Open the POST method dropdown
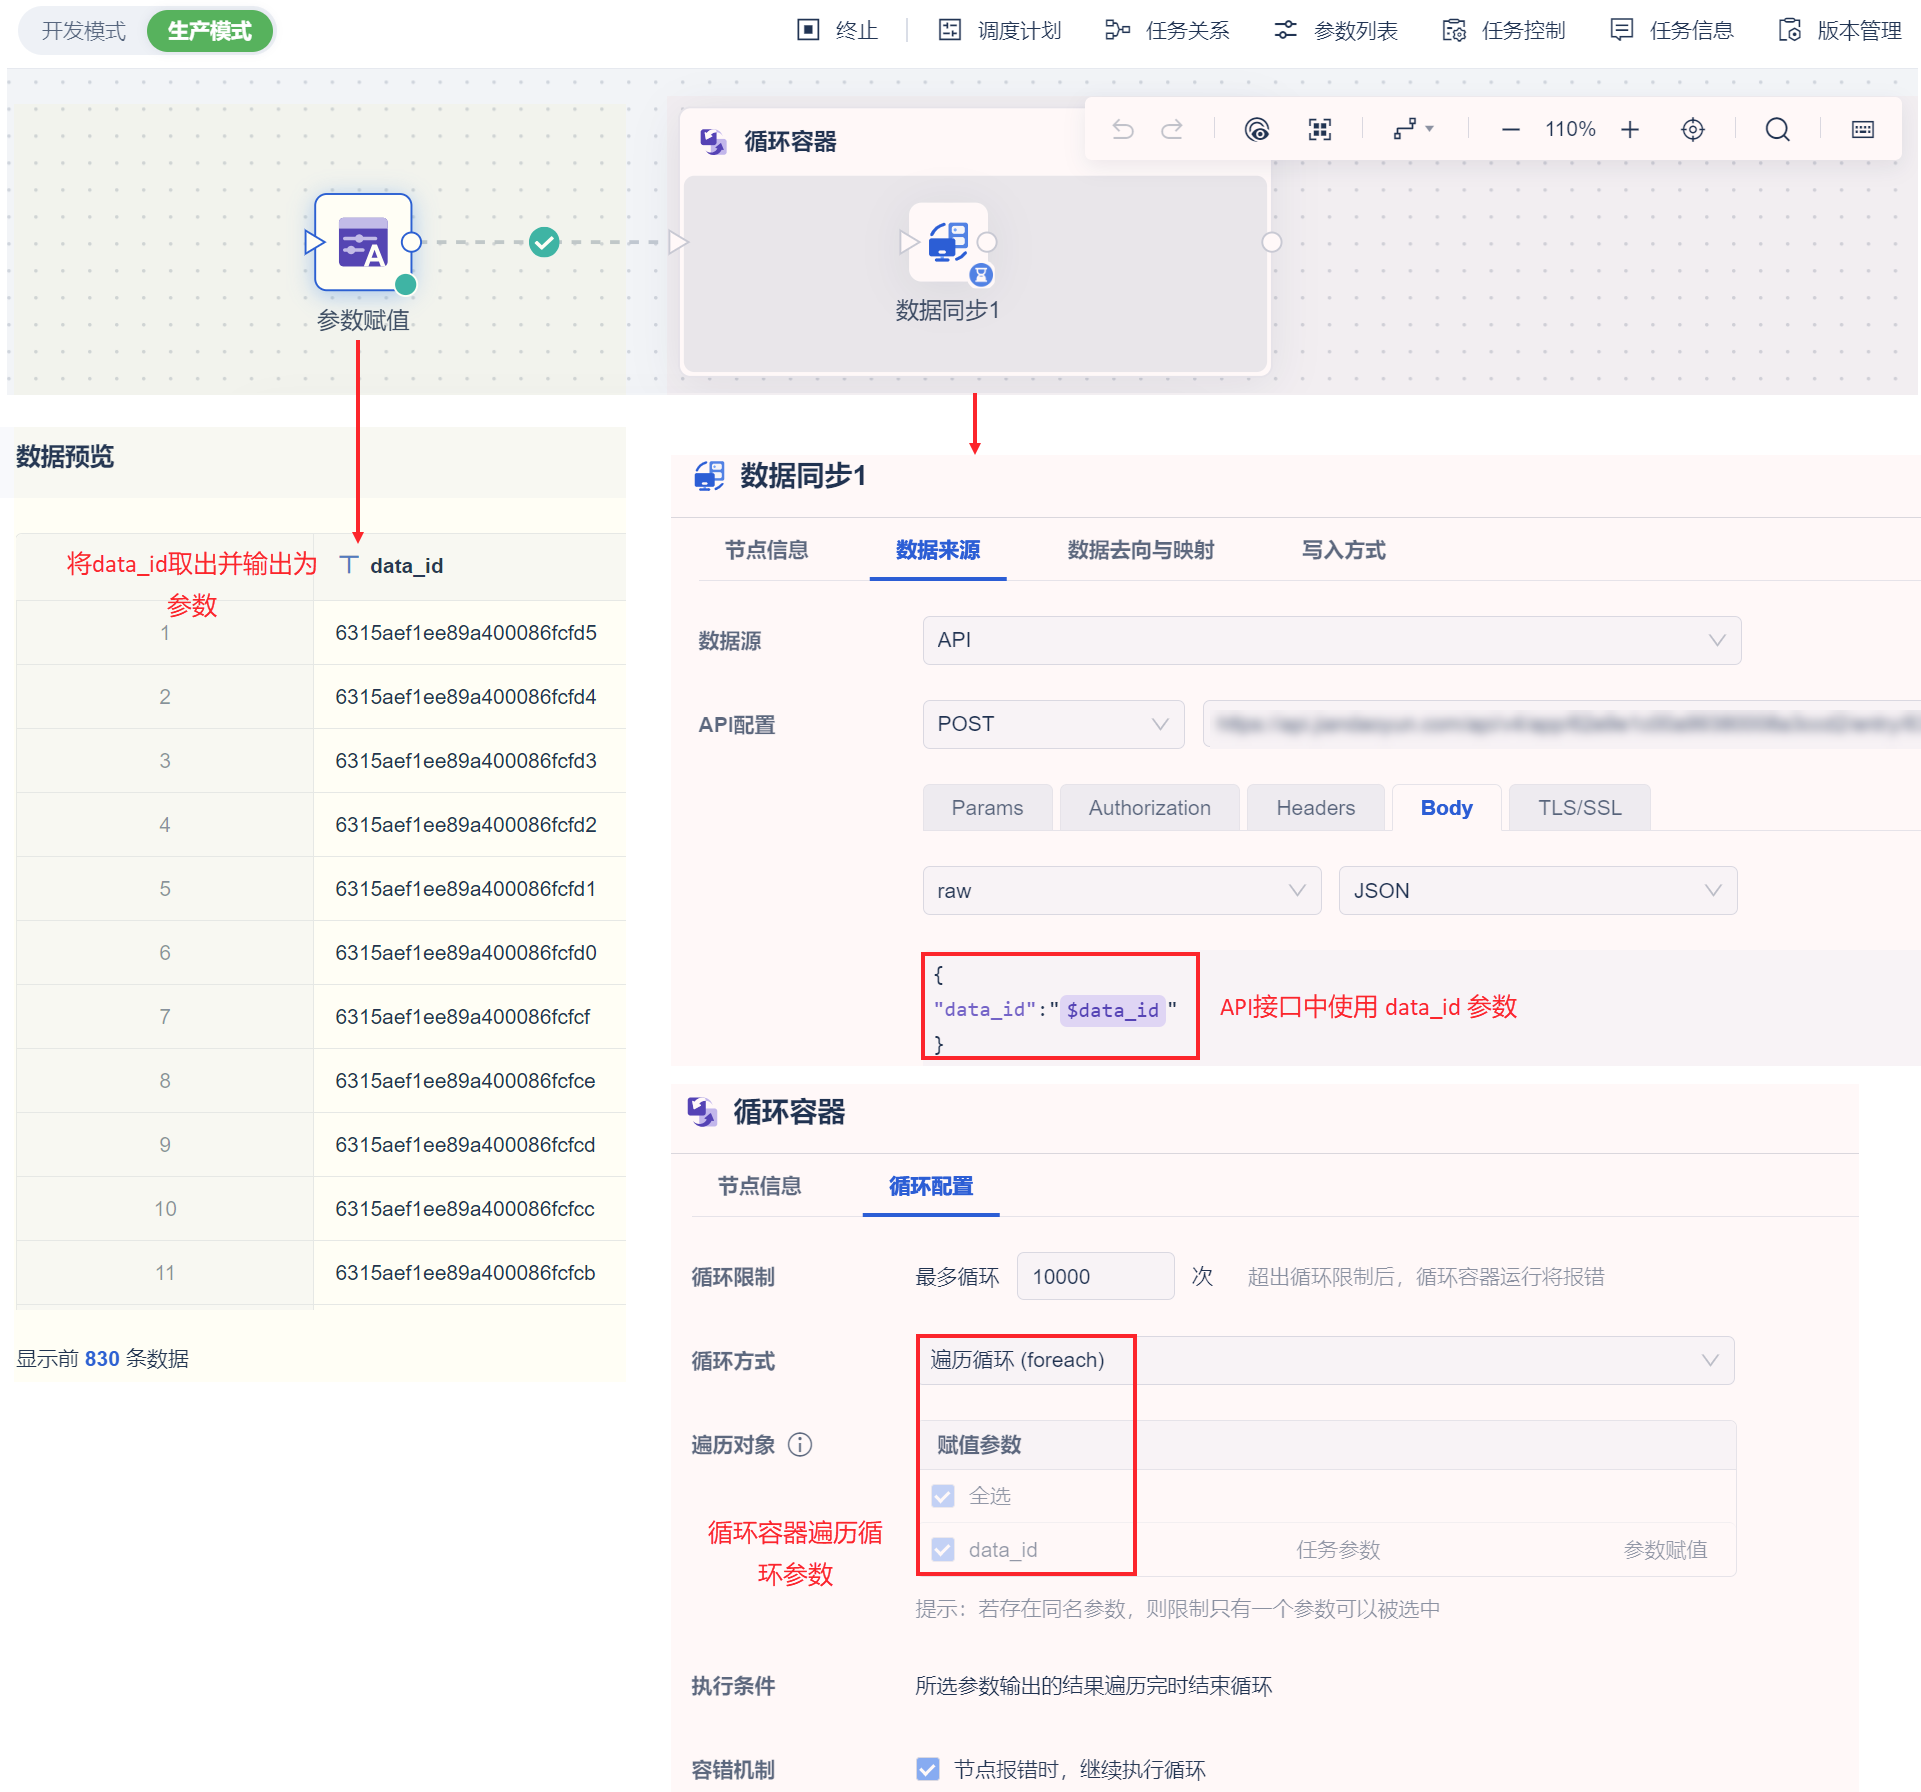The width and height of the screenshot is (1921, 1792). [1052, 724]
